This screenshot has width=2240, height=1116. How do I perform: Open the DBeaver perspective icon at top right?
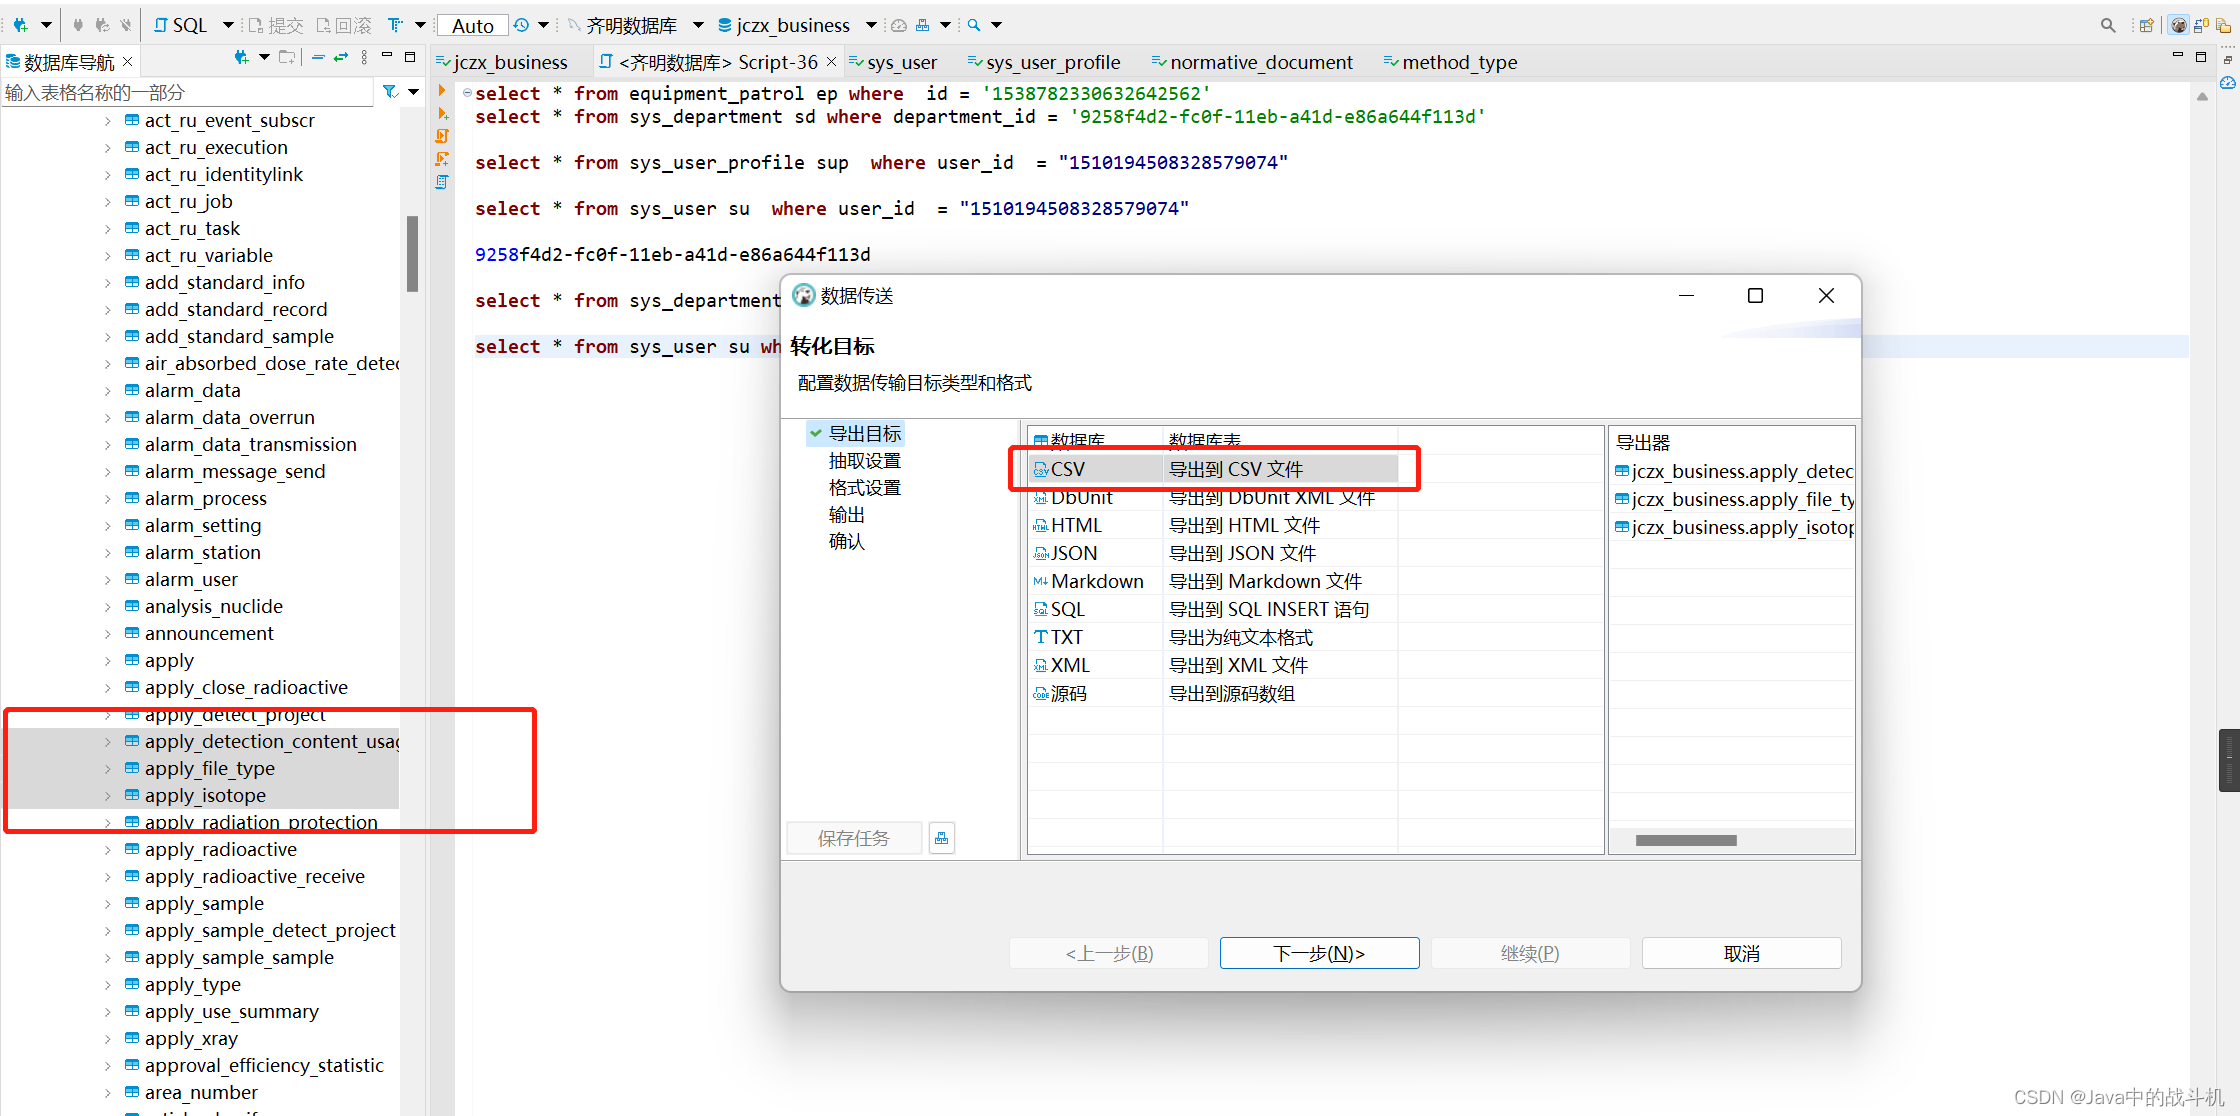pyautogui.click(x=2179, y=25)
